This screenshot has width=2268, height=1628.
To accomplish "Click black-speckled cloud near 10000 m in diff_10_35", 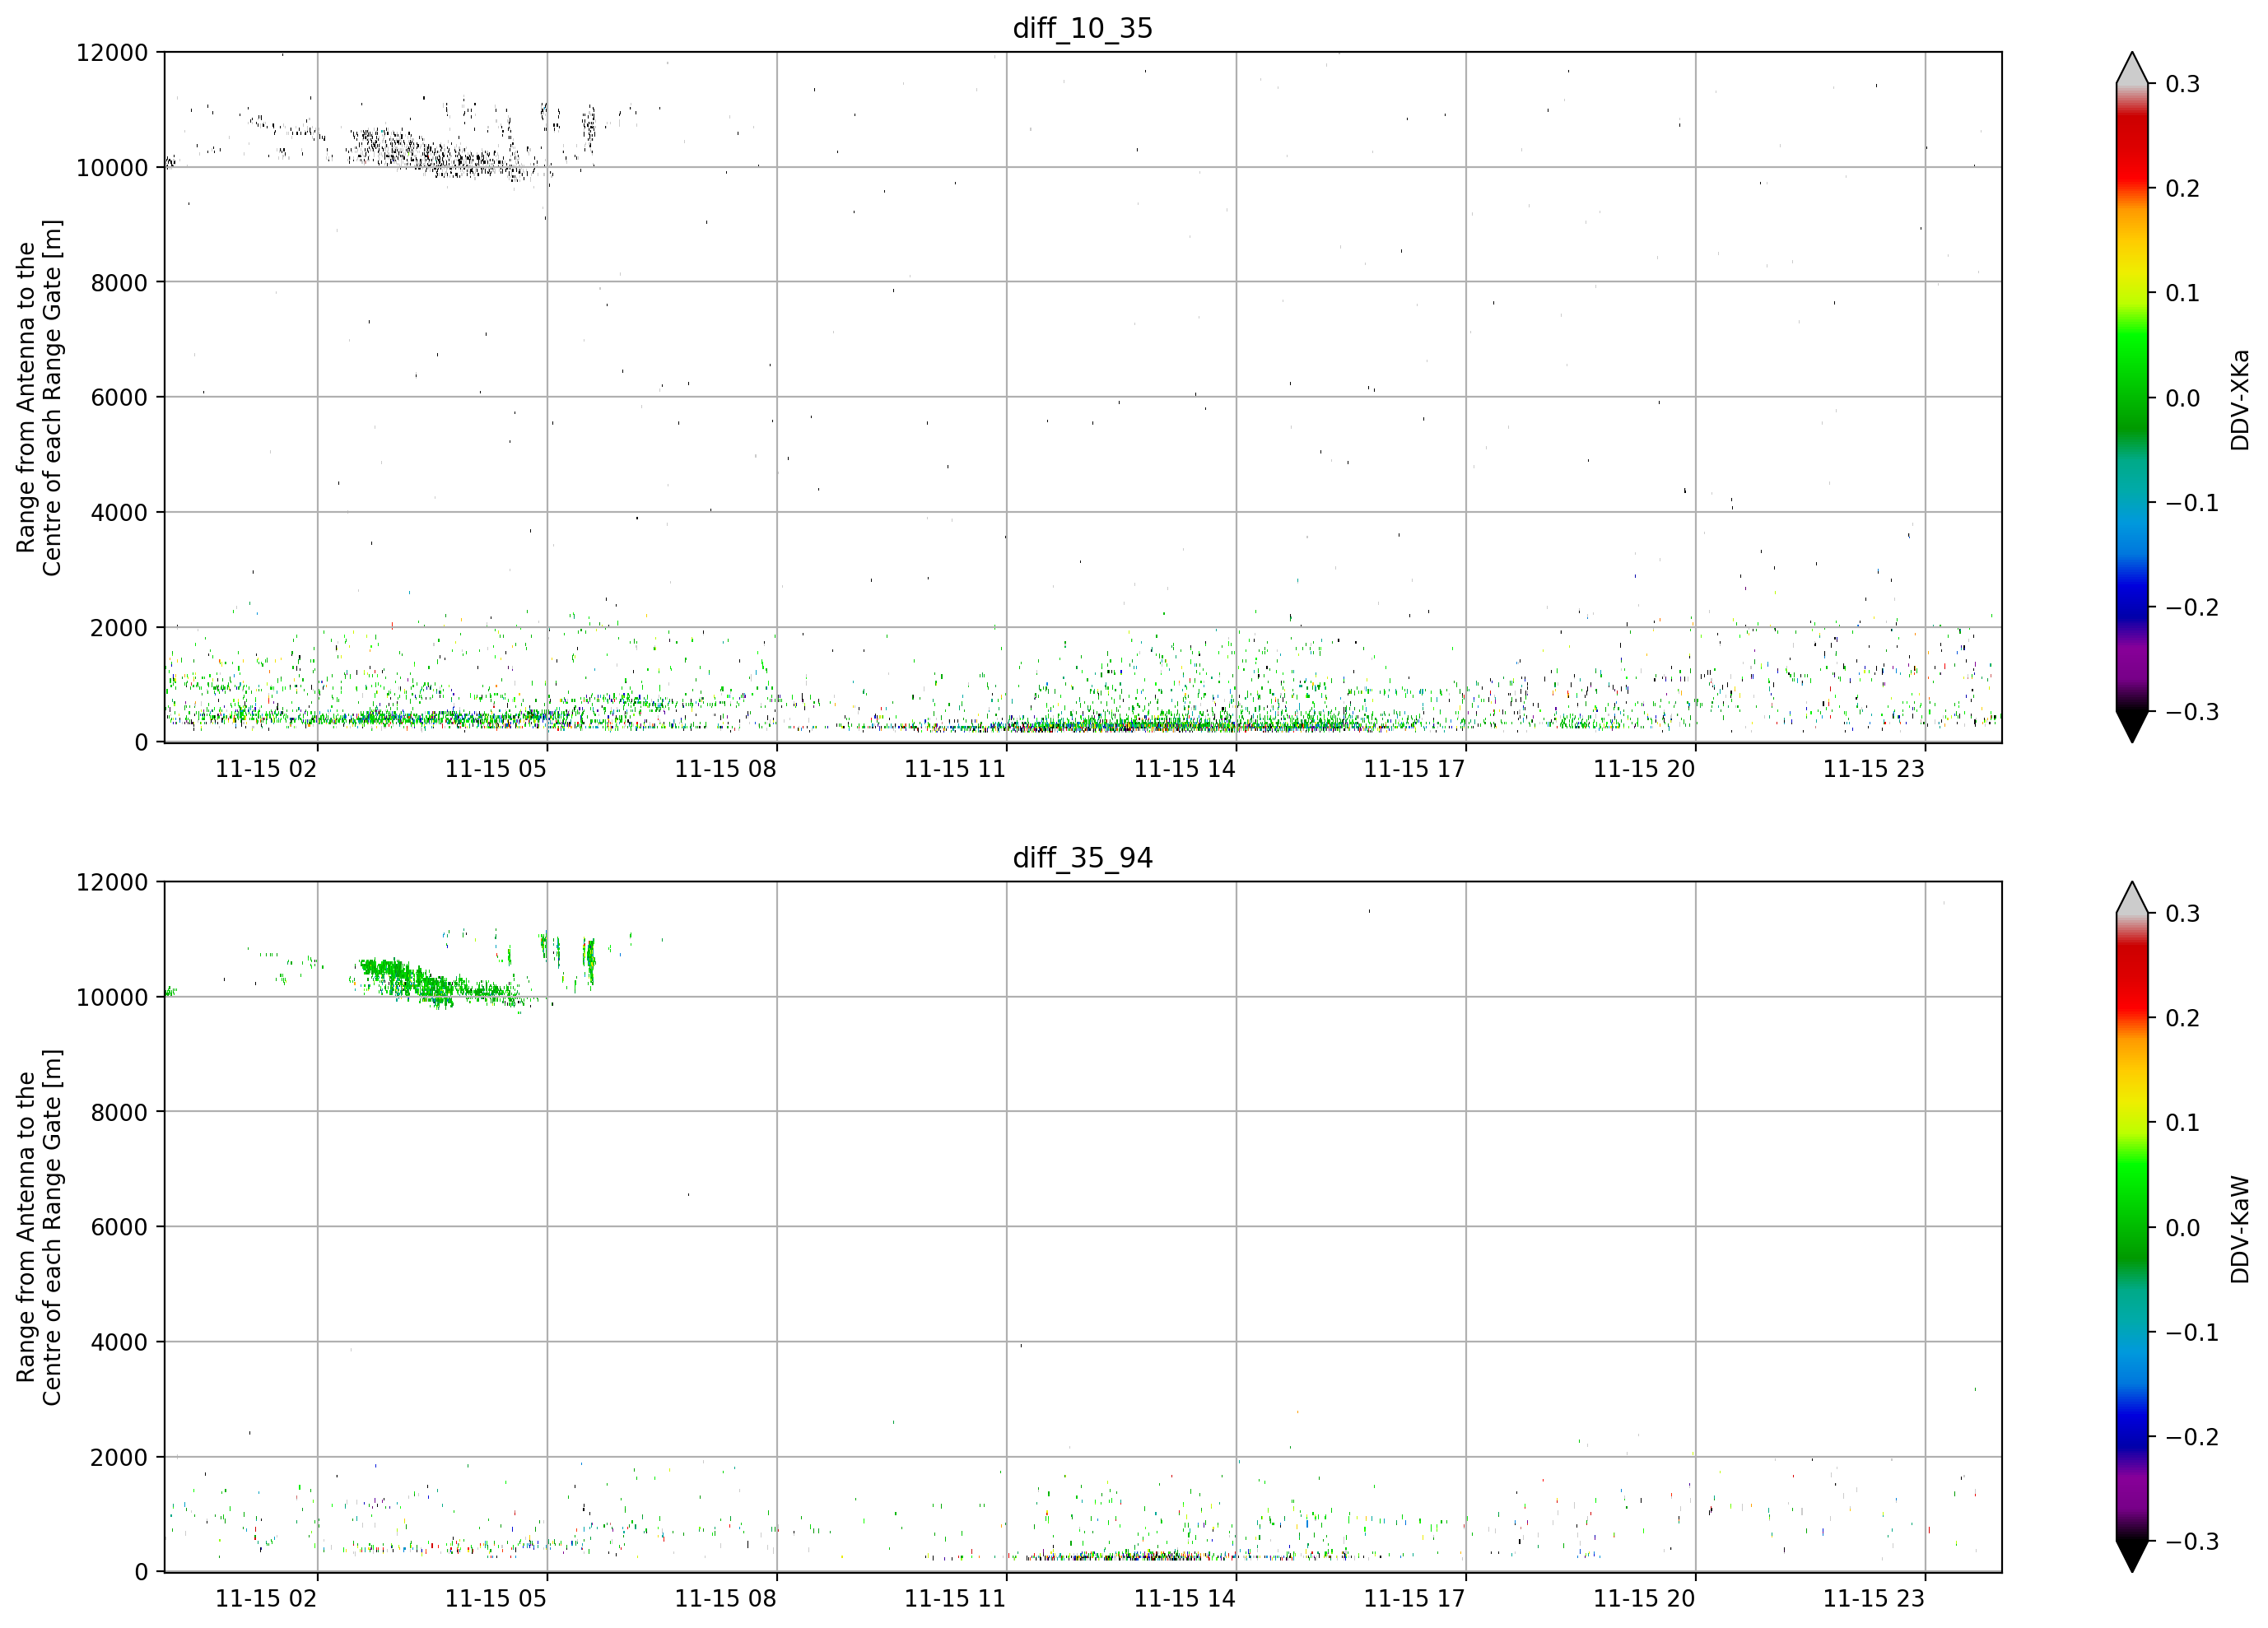I will (440, 153).
